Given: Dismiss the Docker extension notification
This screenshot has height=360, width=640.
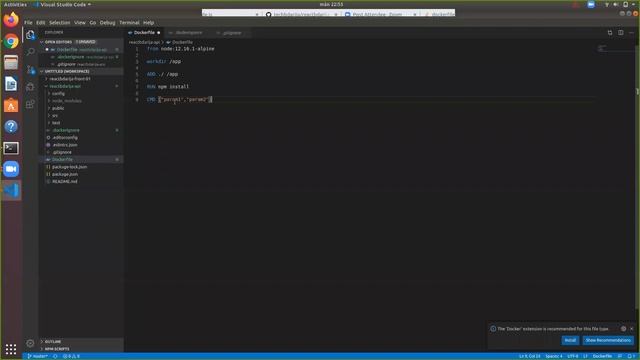Looking at the screenshot, I should tap(632, 329).
